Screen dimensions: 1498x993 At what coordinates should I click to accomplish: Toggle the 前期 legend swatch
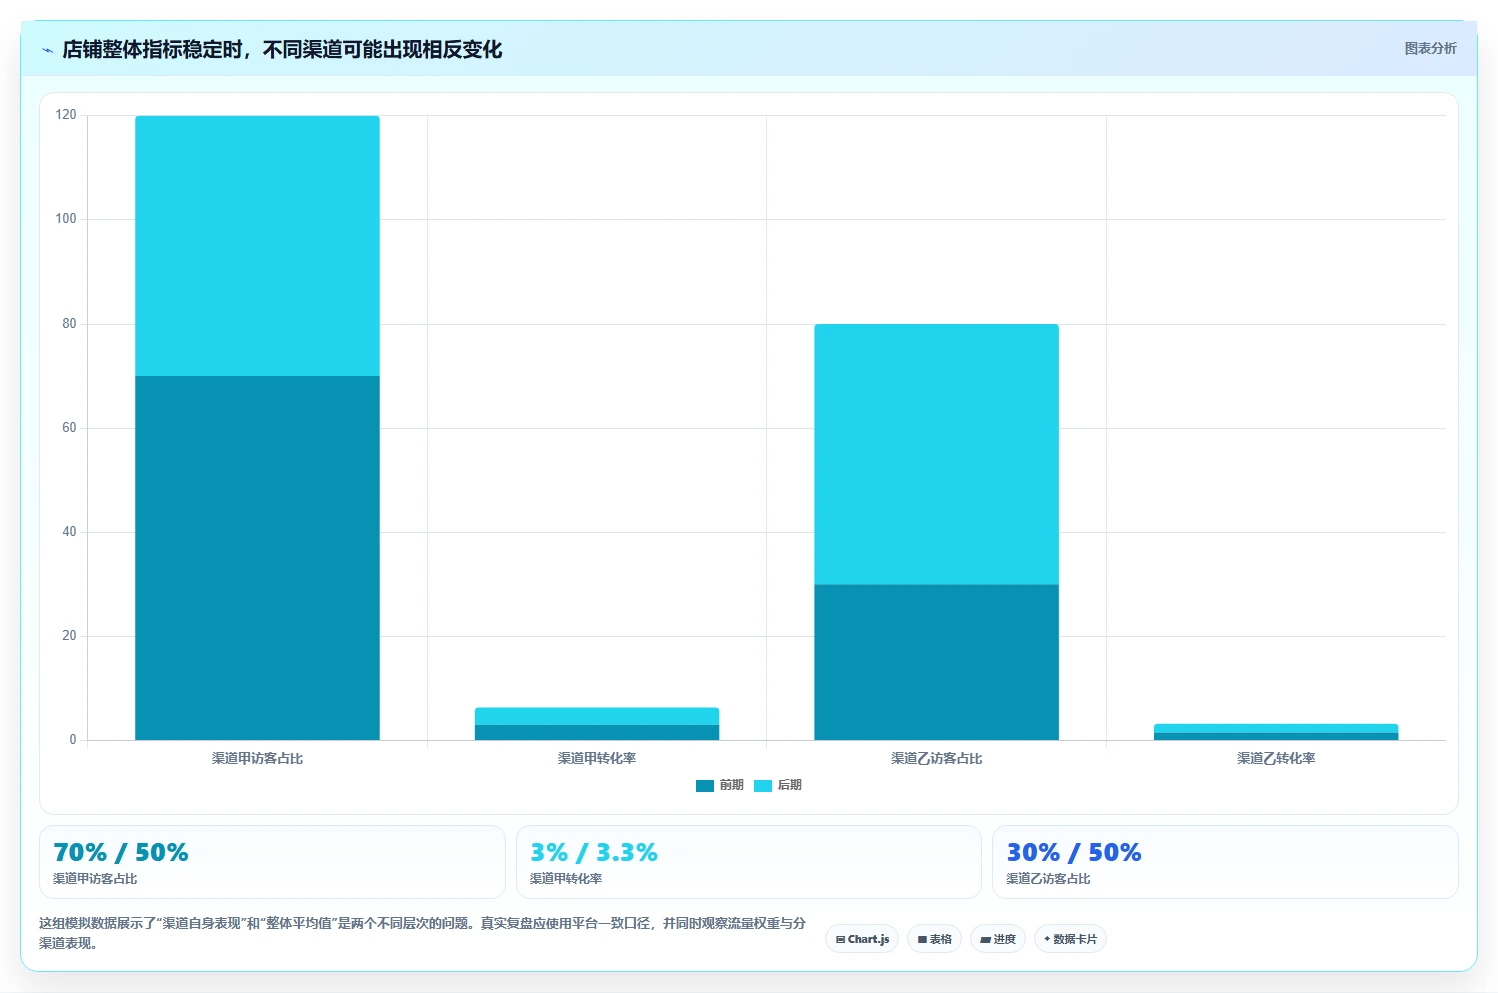pos(705,786)
